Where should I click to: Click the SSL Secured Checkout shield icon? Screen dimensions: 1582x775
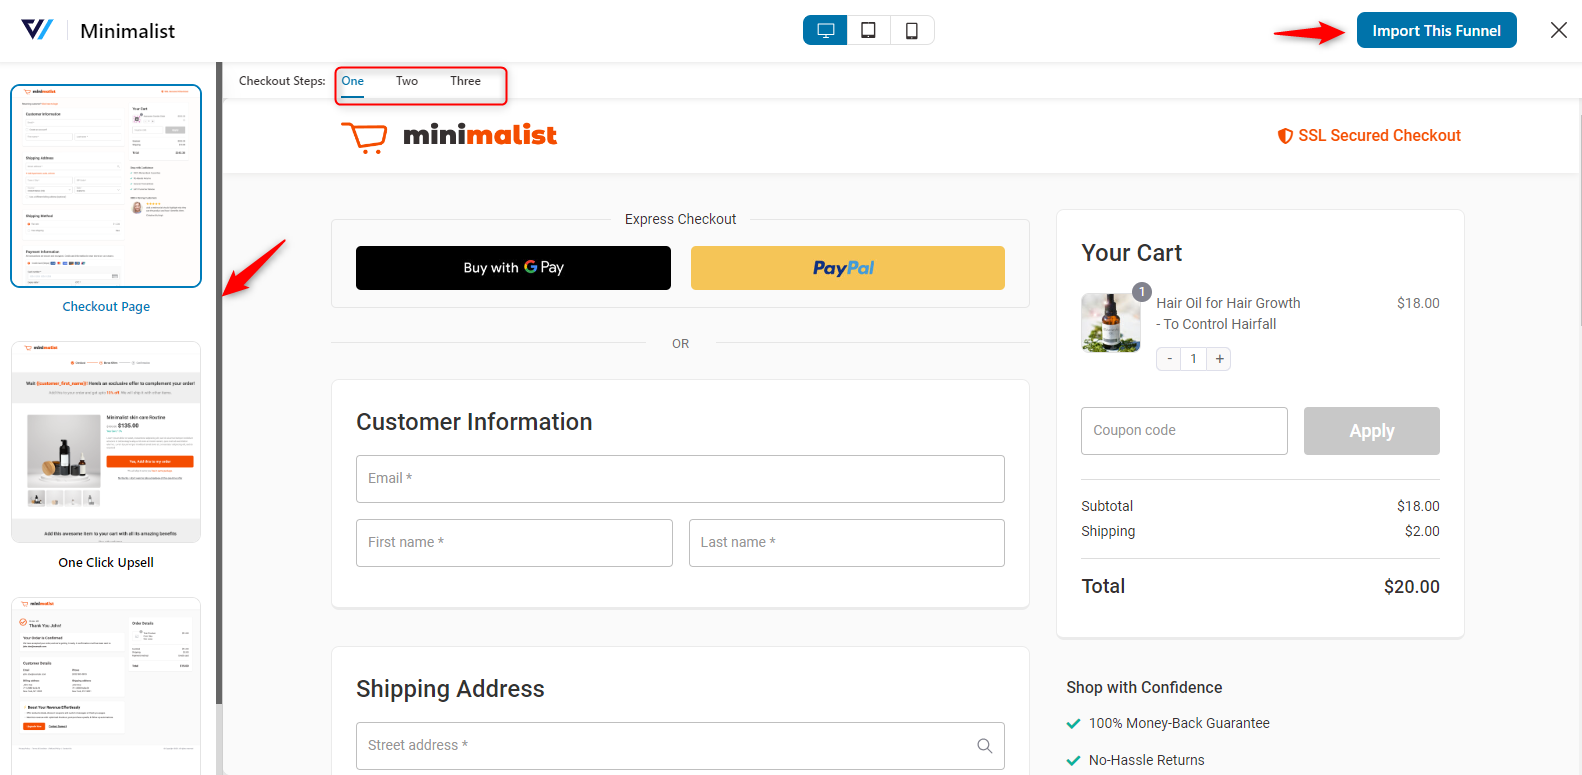click(x=1285, y=136)
